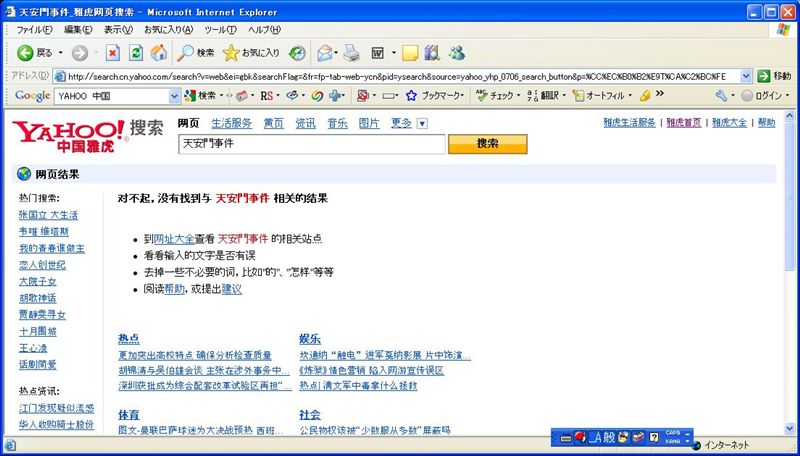Click the green 移動 Go button
The image size is (800, 456).
tap(773, 76)
